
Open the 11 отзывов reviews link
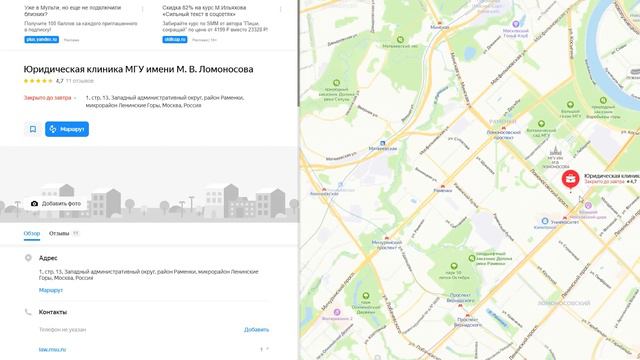tap(80, 81)
